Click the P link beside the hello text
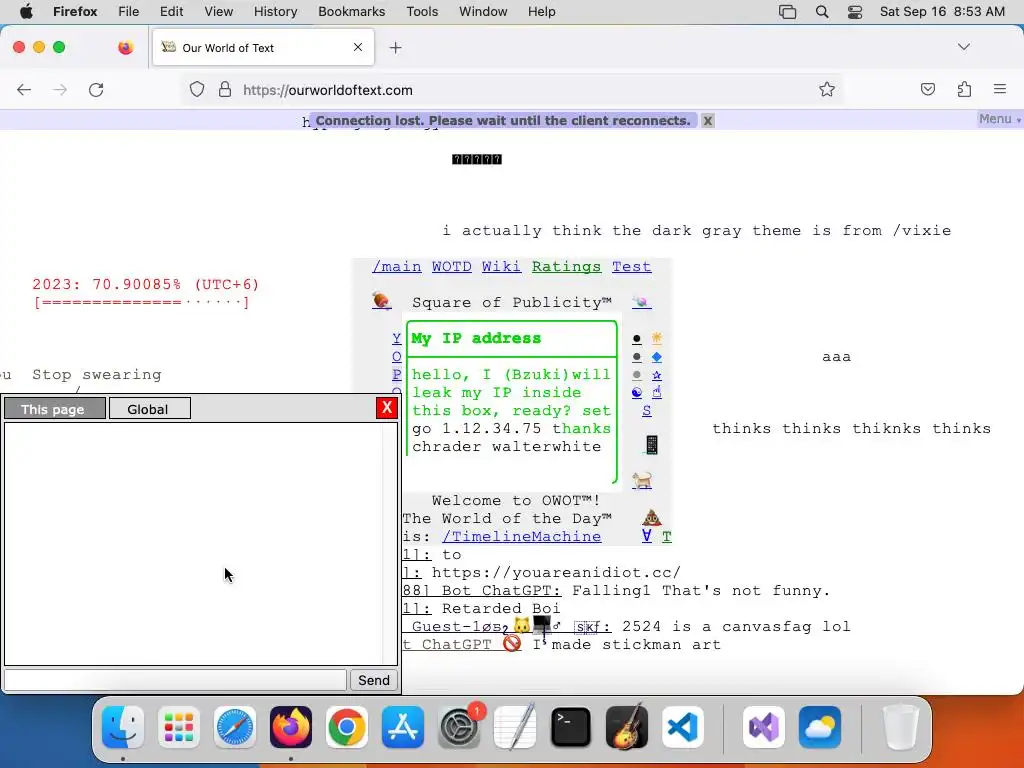 coord(396,374)
